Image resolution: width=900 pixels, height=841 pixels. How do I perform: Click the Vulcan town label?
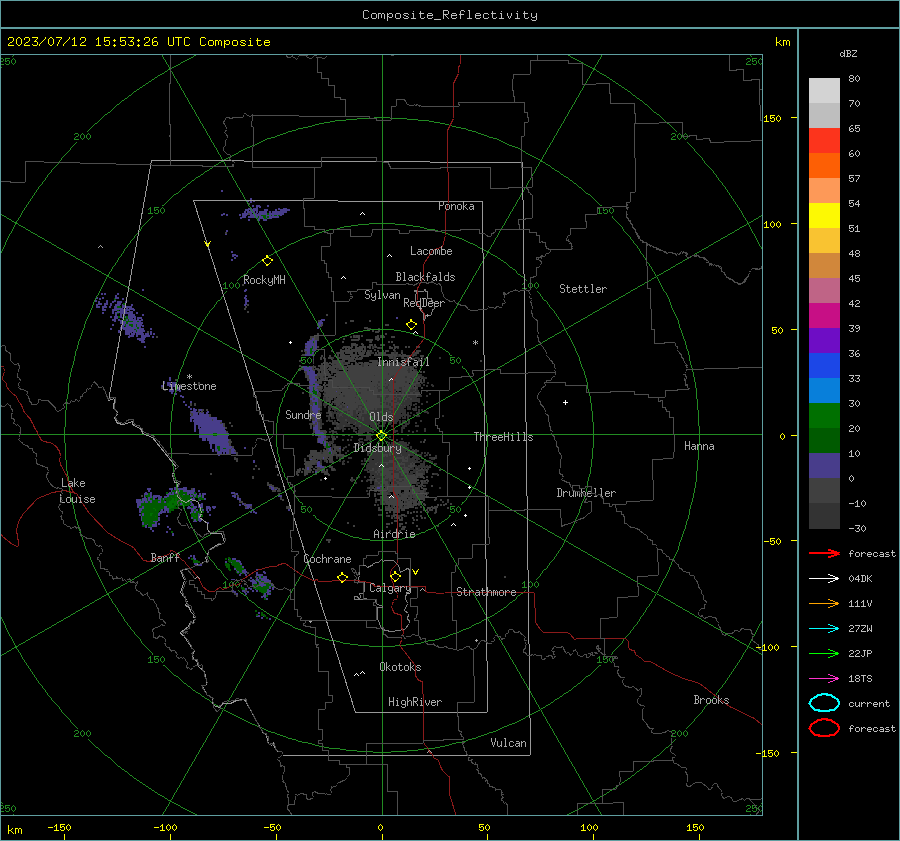pyautogui.click(x=508, y=743)
